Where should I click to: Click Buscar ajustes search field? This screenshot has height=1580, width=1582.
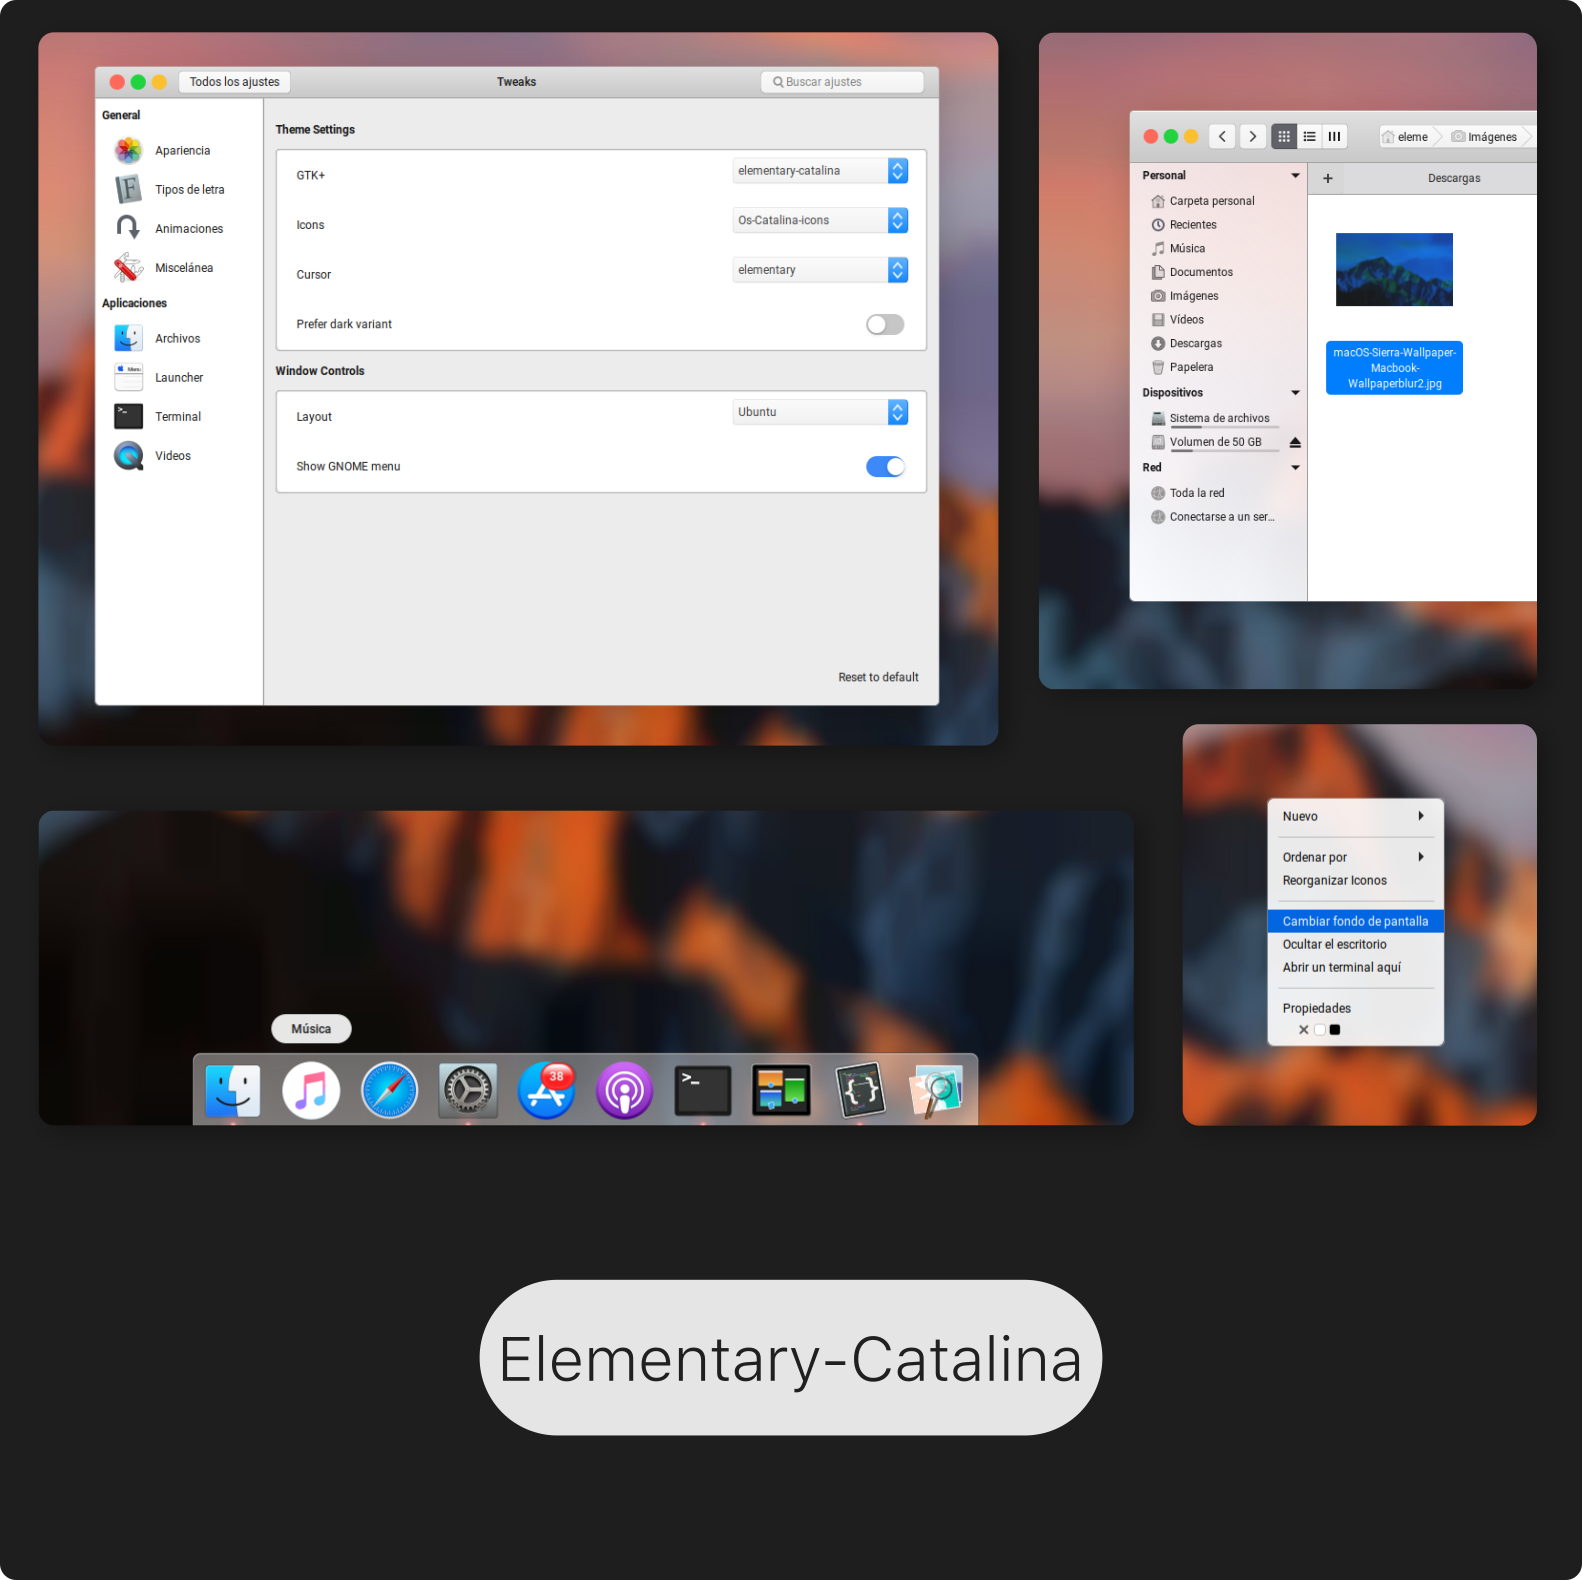click(x=842, y=82)
